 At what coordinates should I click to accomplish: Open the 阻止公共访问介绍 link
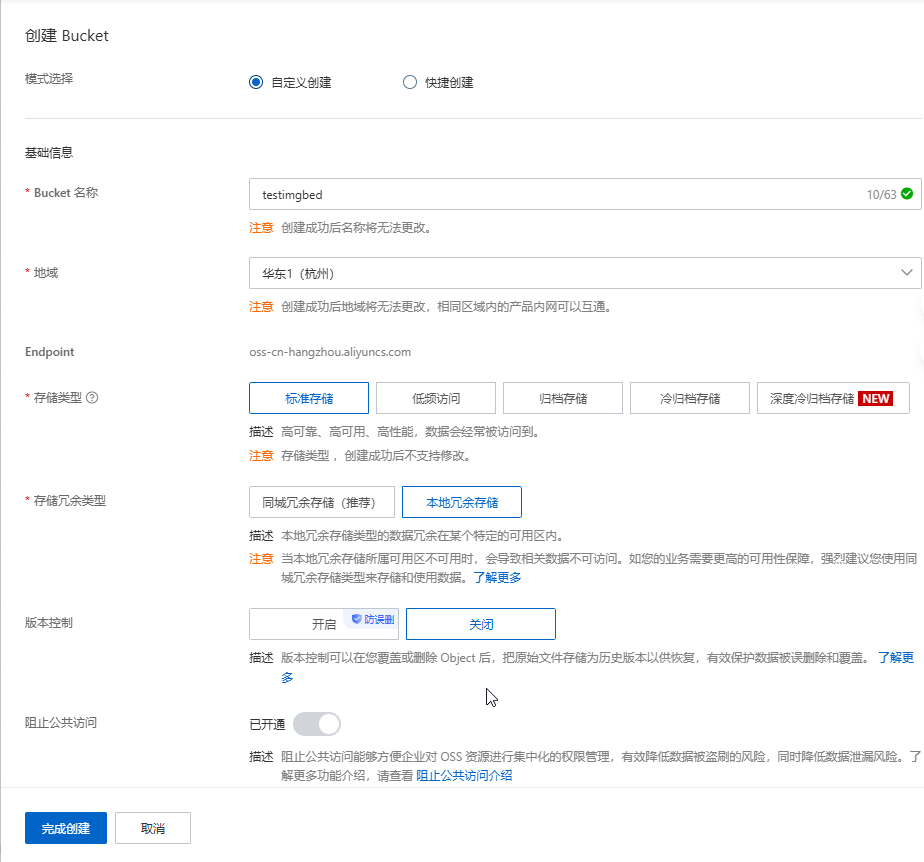[x=464, y=775]
